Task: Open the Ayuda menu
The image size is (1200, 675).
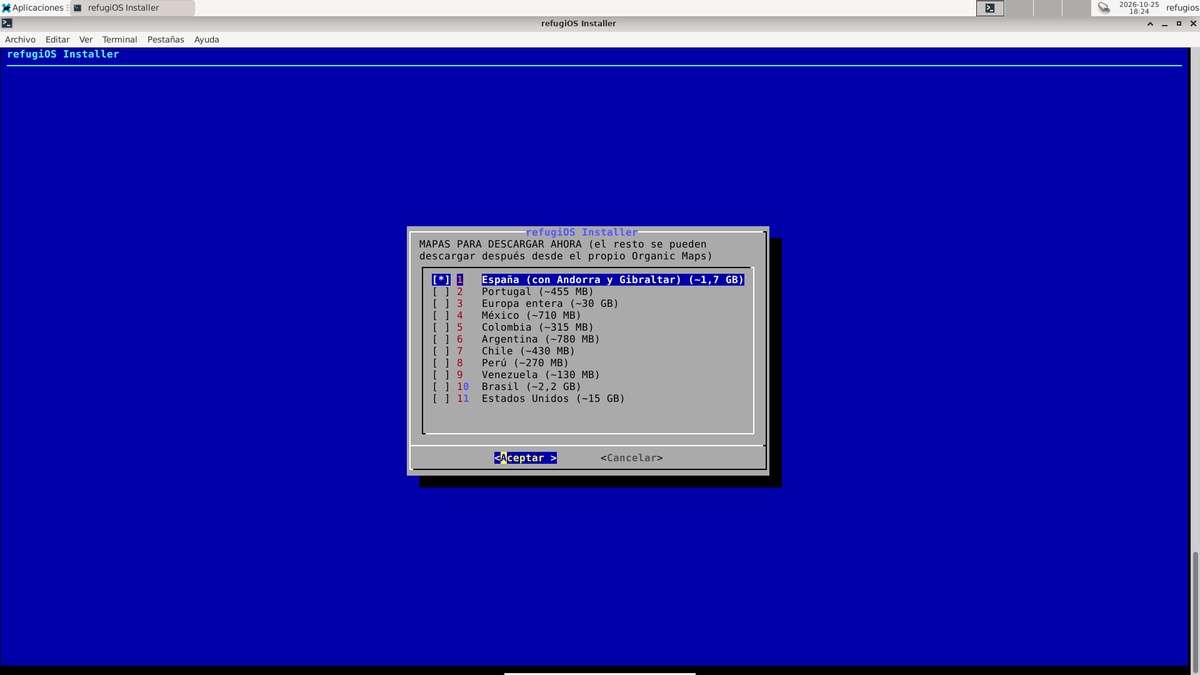Action: pos(206,40)
